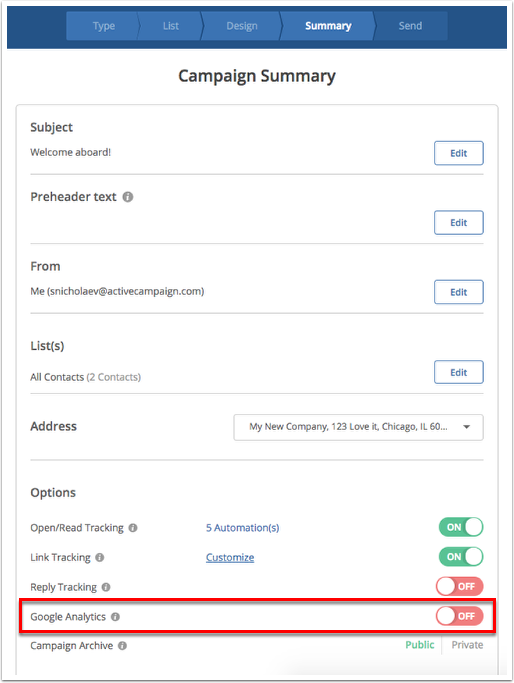Disable the Link Tracking switch
Screen dimensions: 514x683
[x=461, y=557]
